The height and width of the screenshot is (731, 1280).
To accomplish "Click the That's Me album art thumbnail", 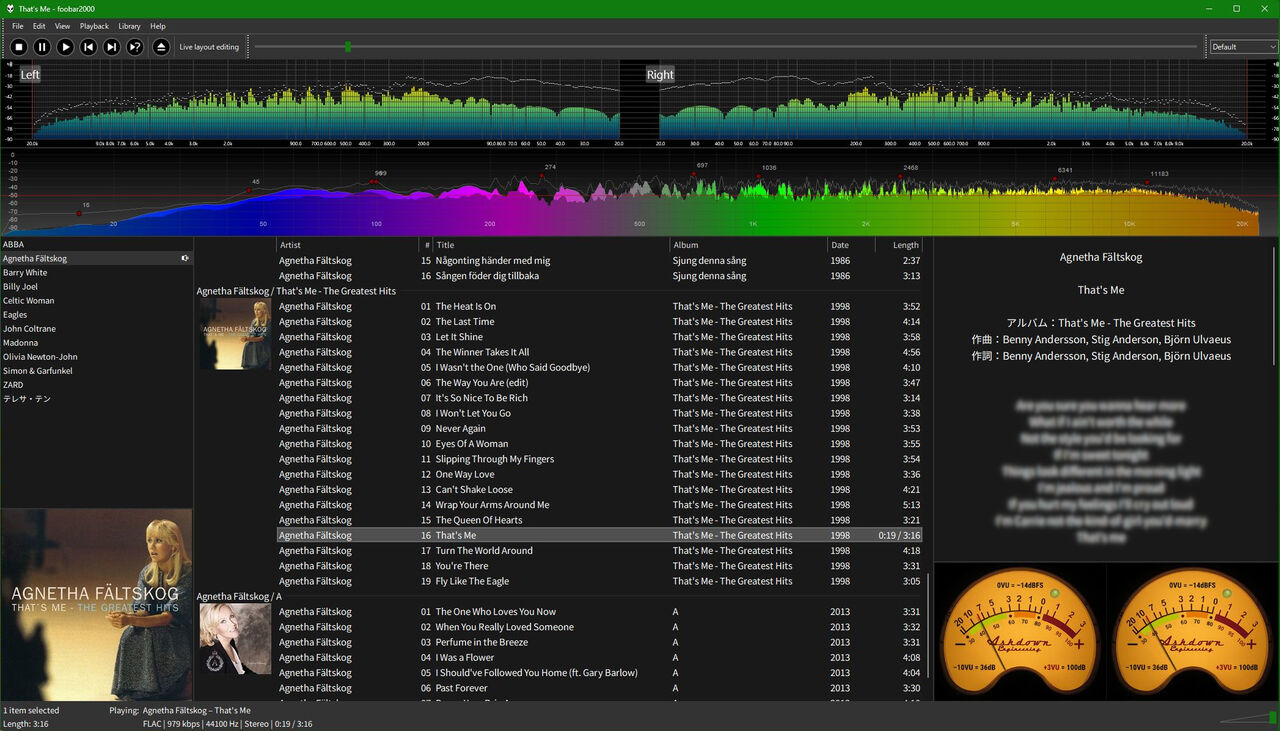I will click(x=234, y=333).
